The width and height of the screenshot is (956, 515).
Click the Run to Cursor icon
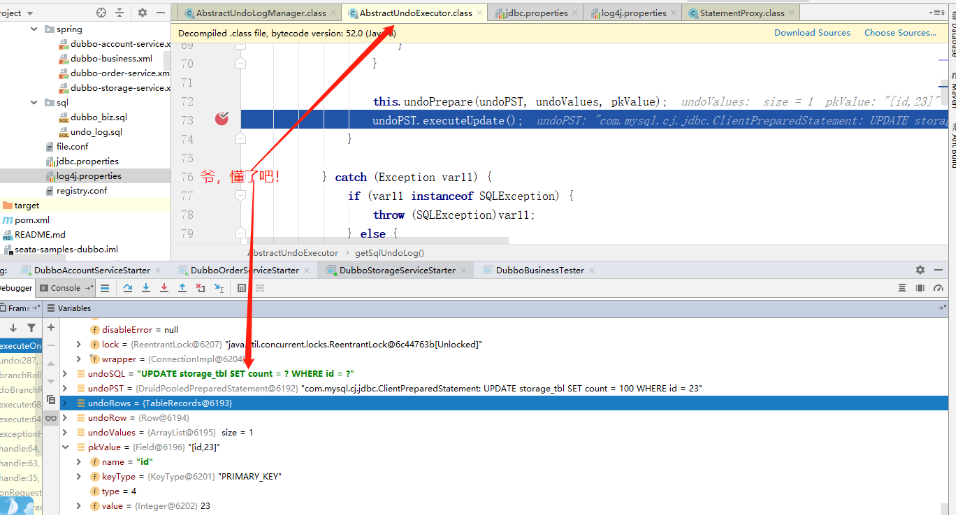coord(219,288)
